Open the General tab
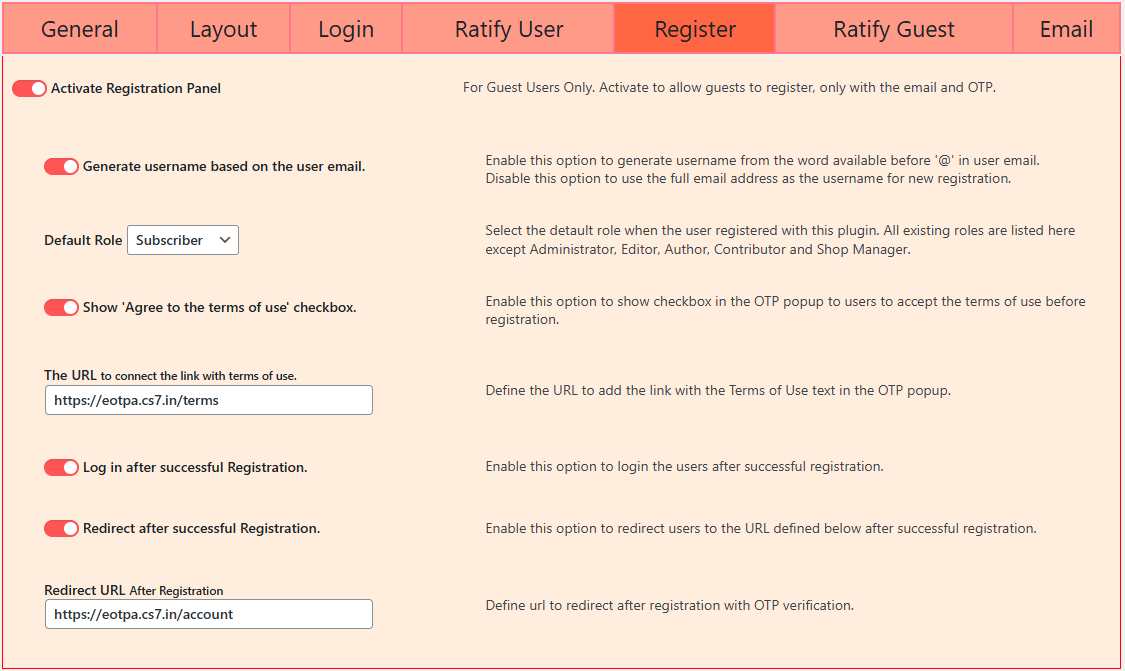The width and height of the screenshot is (1125, 671). tap(80, 29)
